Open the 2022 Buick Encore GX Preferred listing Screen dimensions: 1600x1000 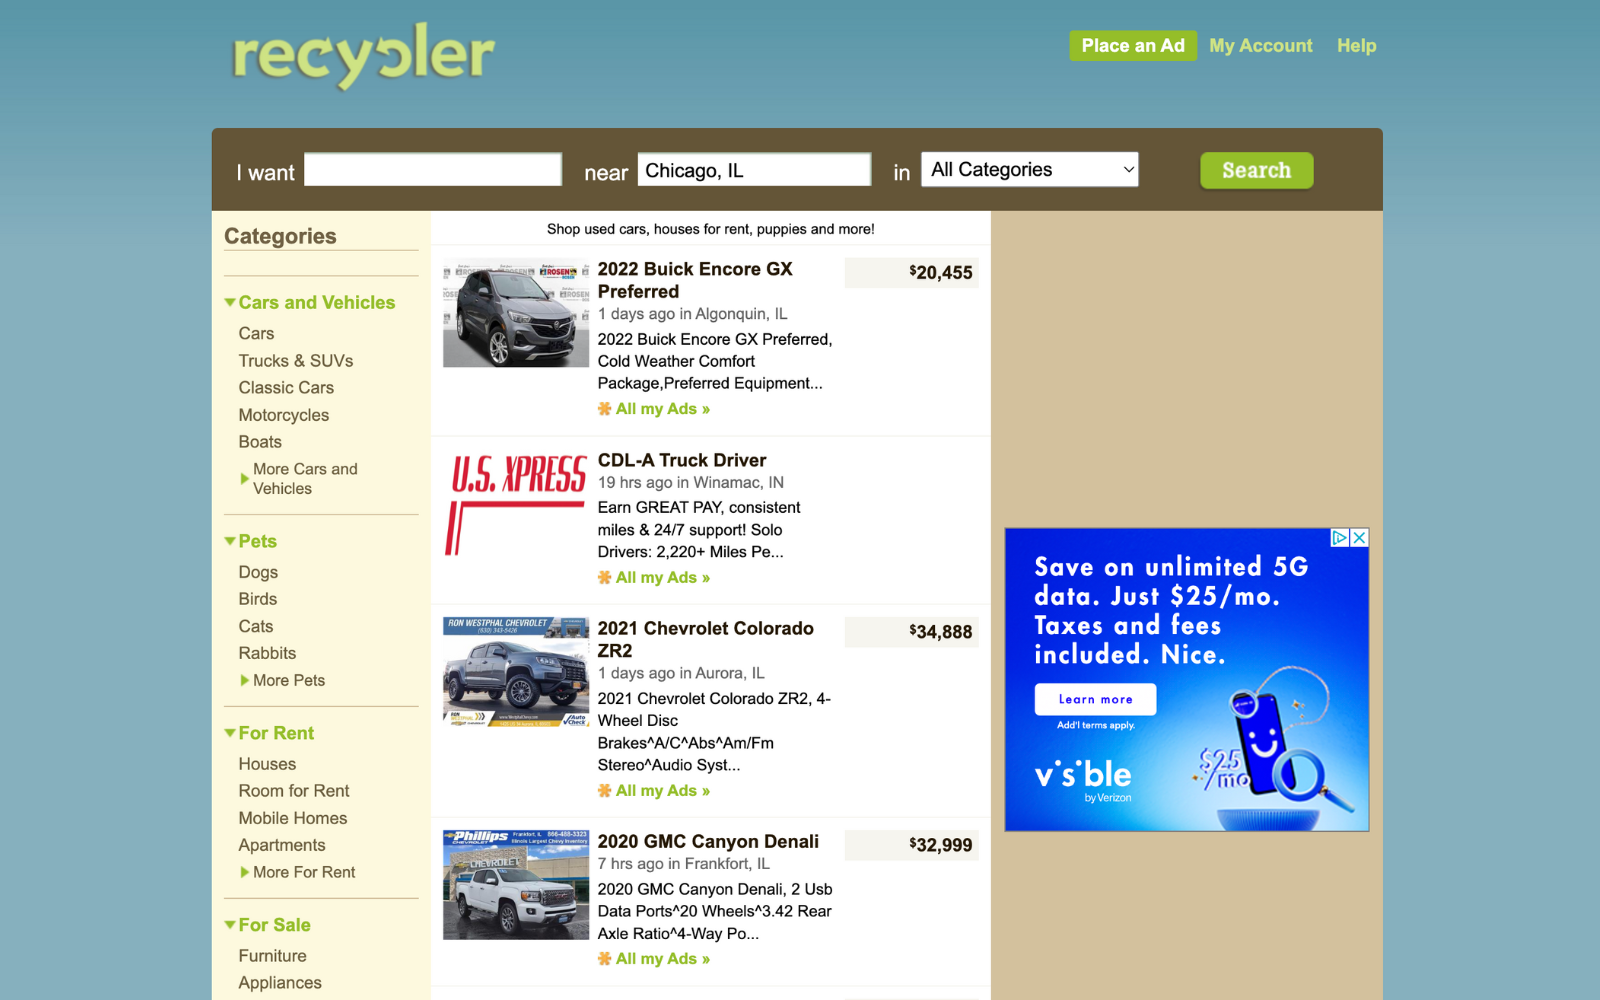(x=695, y=280)
